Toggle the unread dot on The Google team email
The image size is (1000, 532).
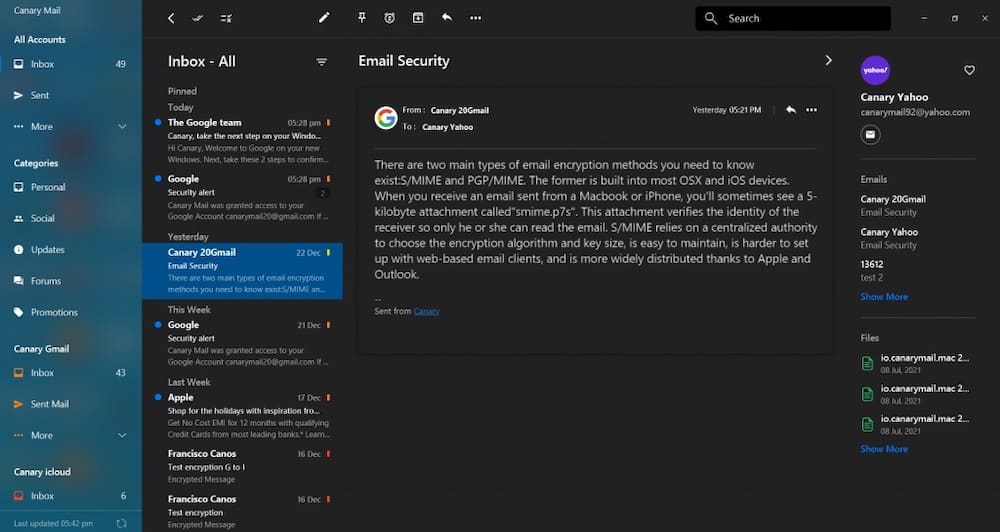158,122
